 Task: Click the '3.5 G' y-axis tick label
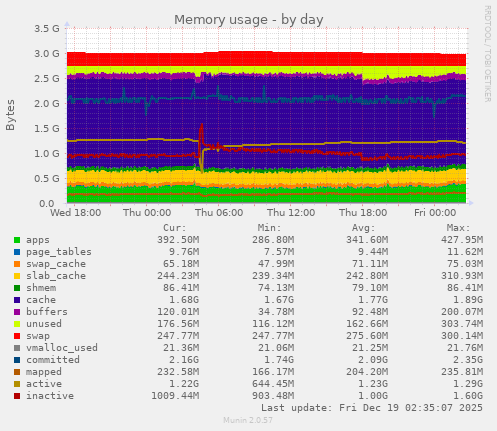coord(47,29)
